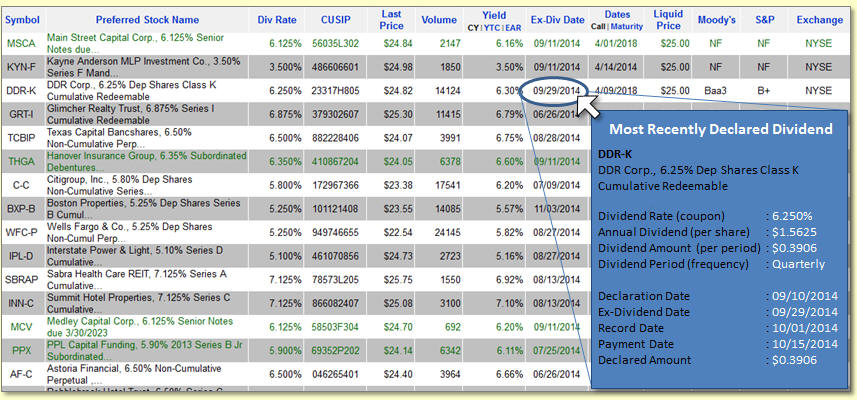Viewport: 857px width, 400px height.
Task: Click CUSIP value 56035L302
Action: pos(336,44)
